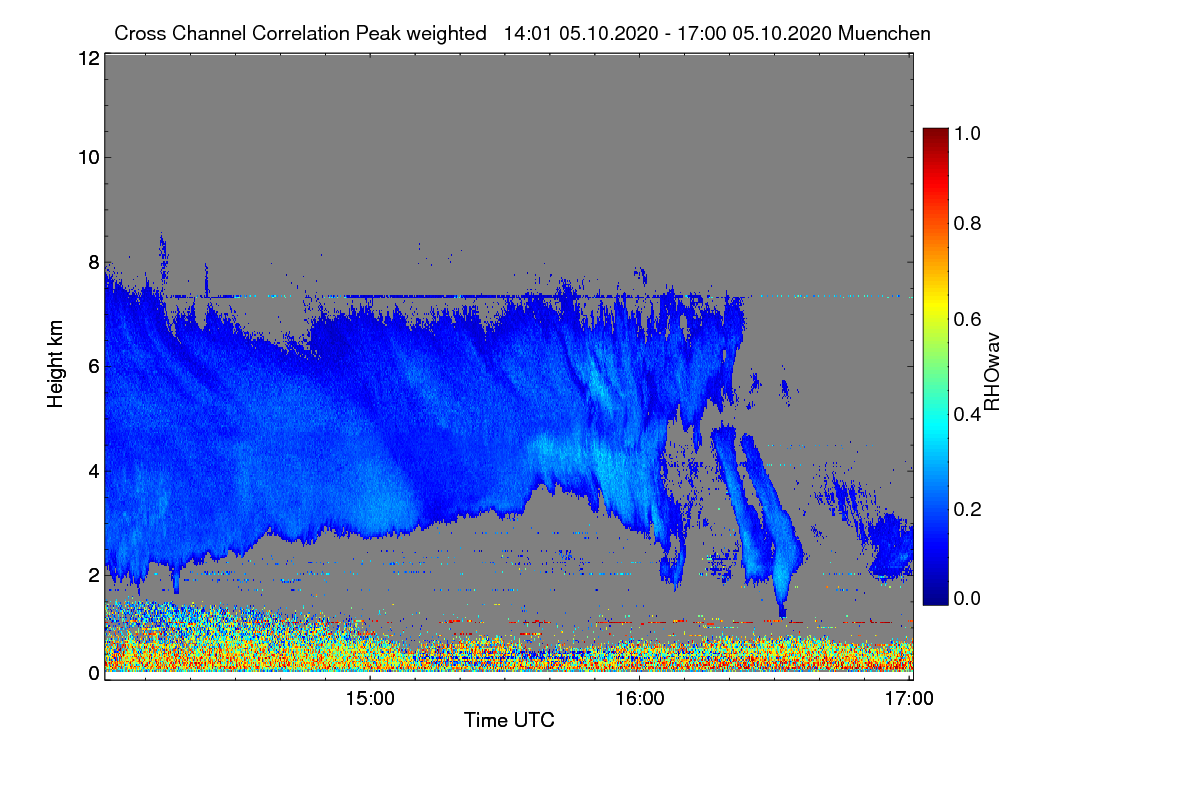This screenshot has width=1200, height=800.
Task: Click the 'RHOwav' colorbar label
Action: pos(992,371)
